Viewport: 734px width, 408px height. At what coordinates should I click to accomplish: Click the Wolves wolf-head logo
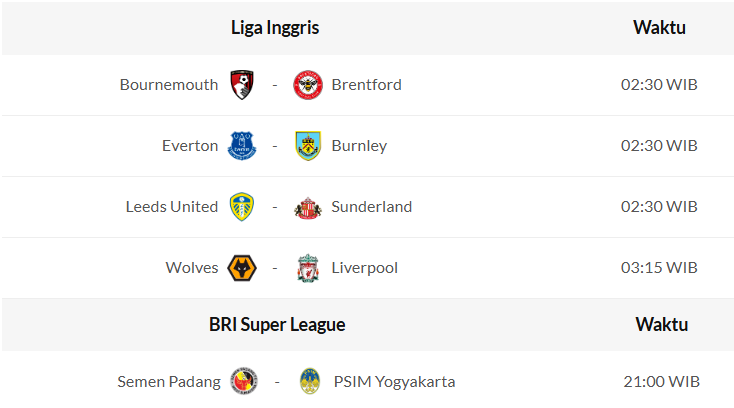pyautogui.click(x=242, y=268)
